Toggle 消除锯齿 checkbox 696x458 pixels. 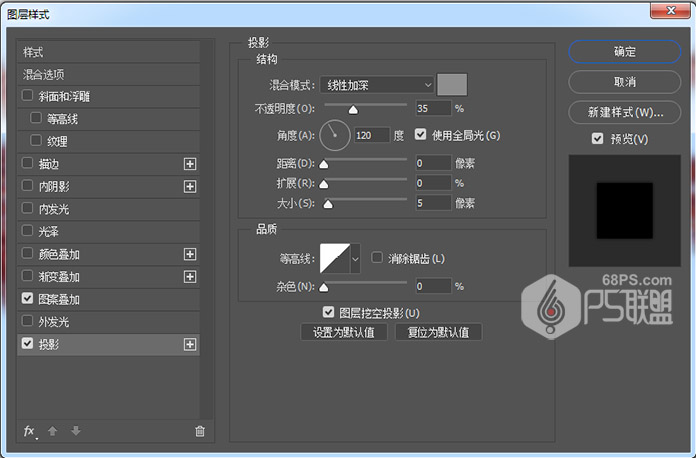pos(377,258)
